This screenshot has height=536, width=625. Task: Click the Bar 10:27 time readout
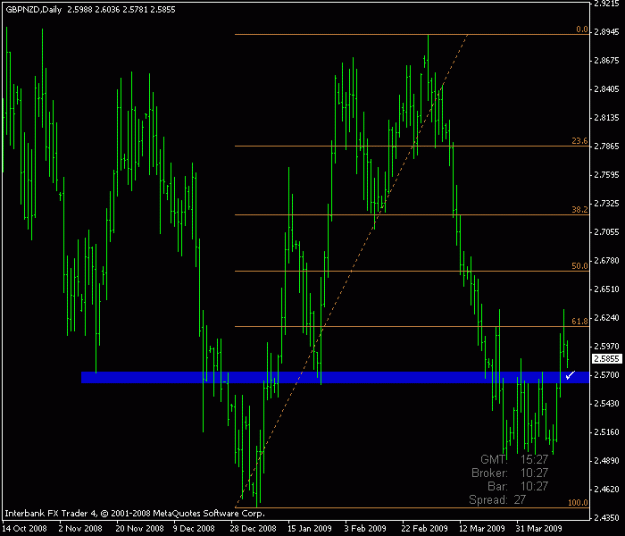518,486
